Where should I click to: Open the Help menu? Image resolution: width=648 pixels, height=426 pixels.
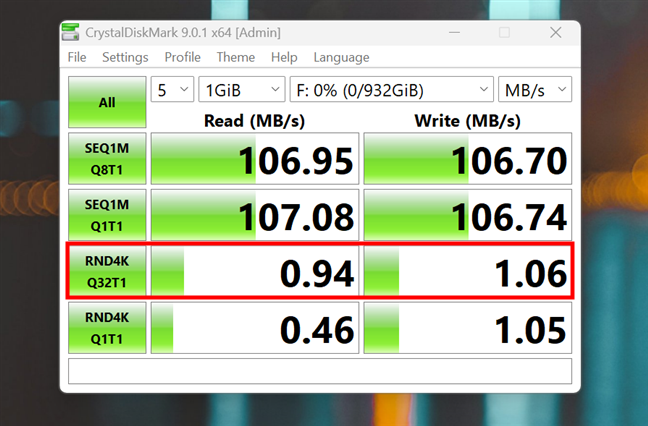(284, 57)
